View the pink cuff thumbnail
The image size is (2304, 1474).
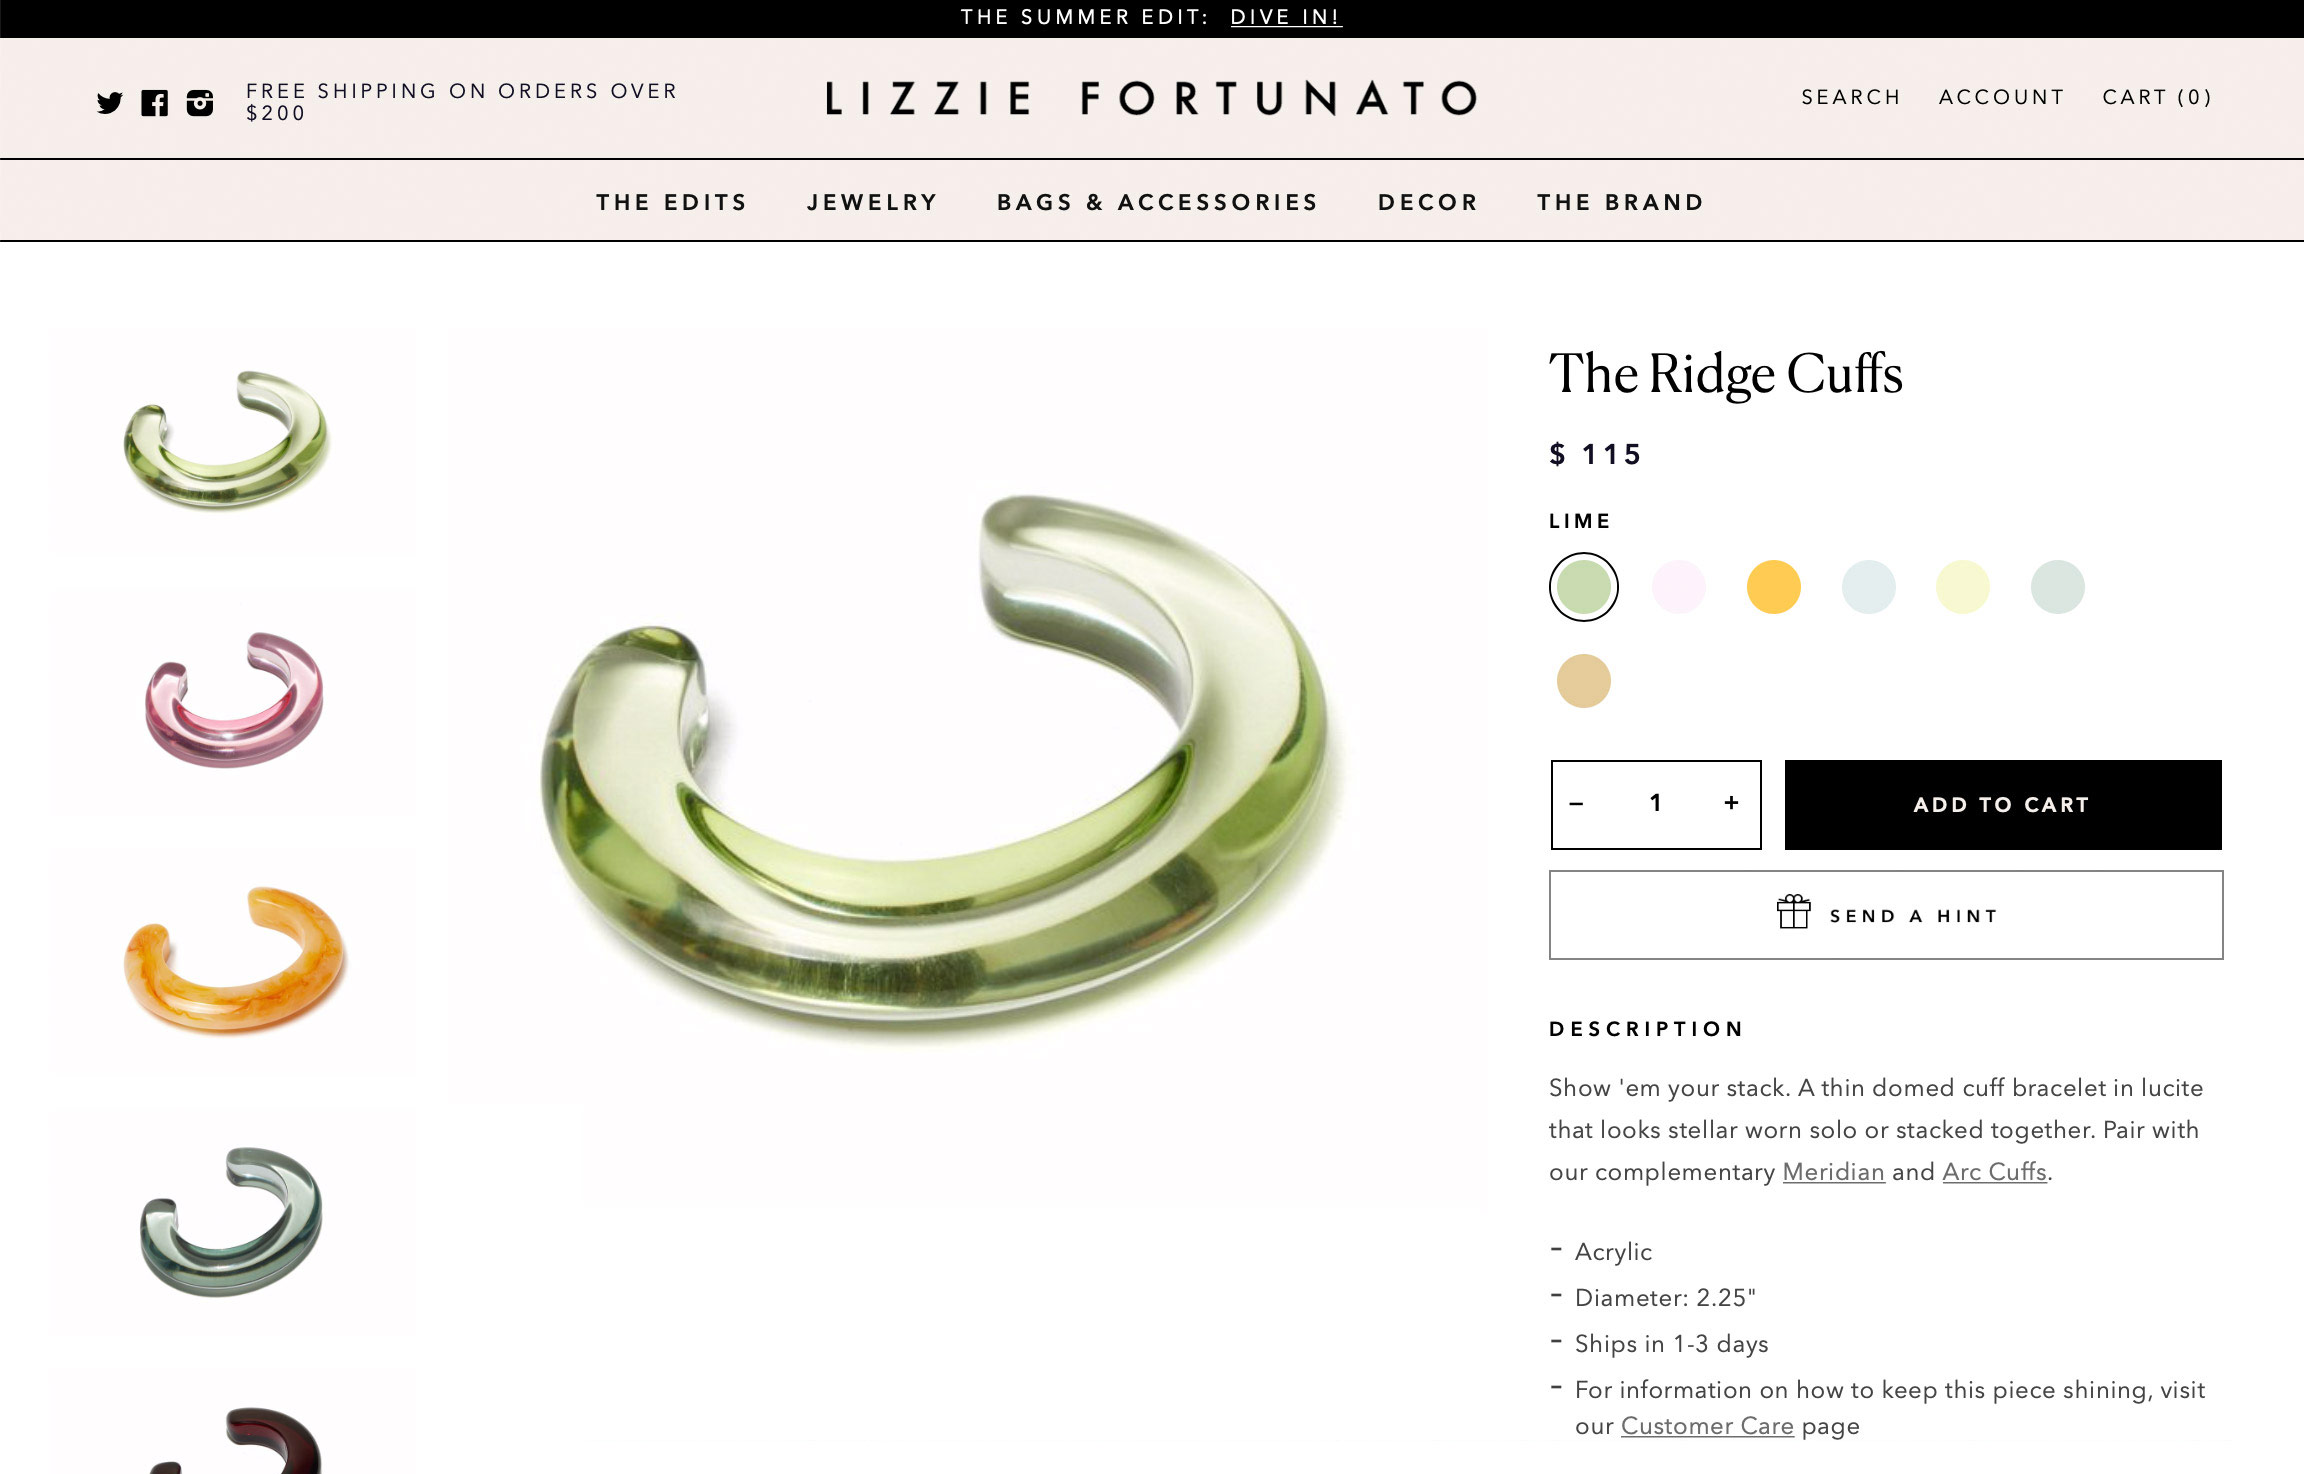pyautogui.click(x=233, y=701)
